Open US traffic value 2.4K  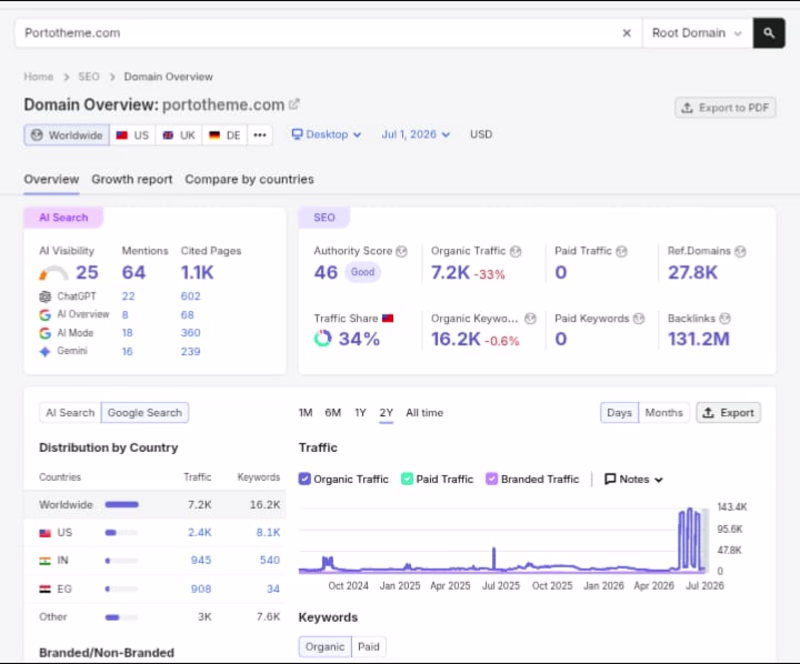(199, 532)
